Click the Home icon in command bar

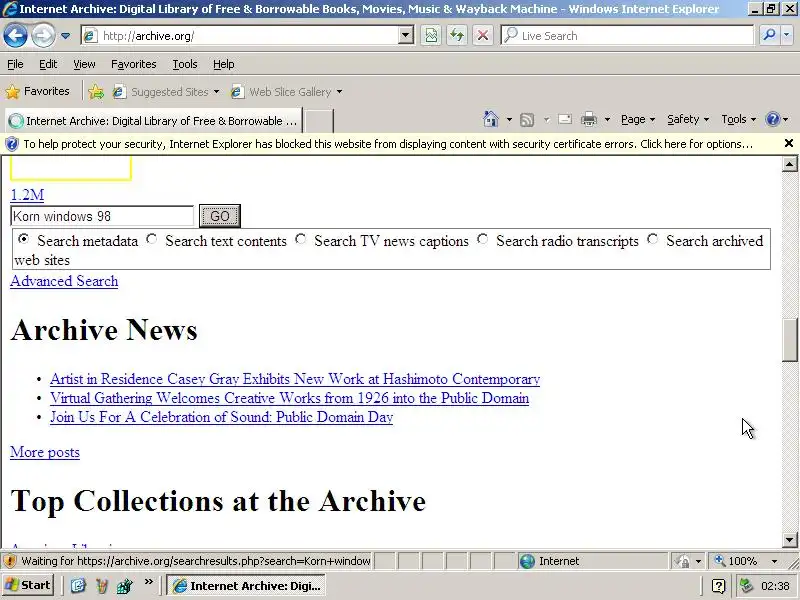click(491, 119)
